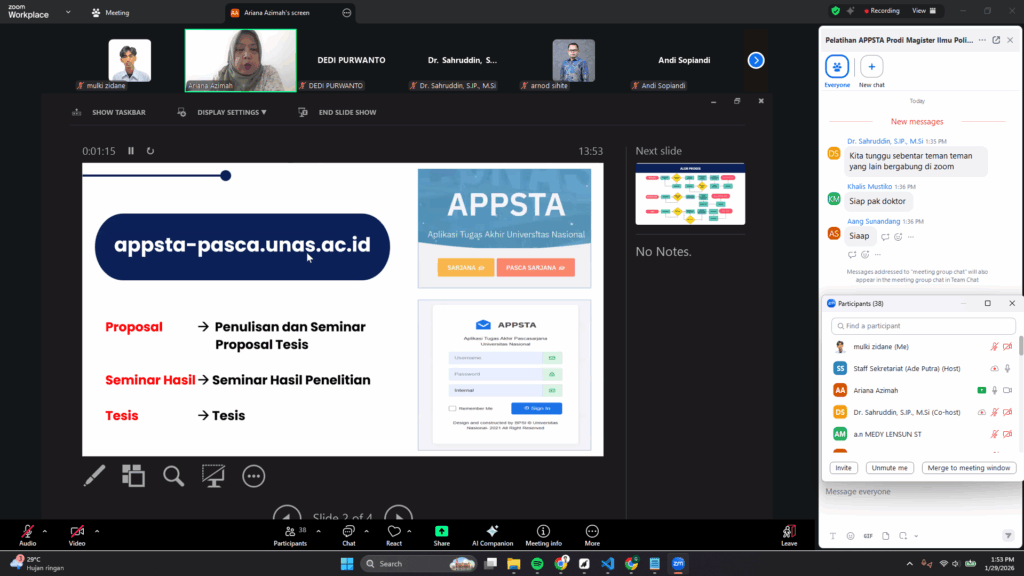Turn on camera with Video button

[x=77, y=535]
